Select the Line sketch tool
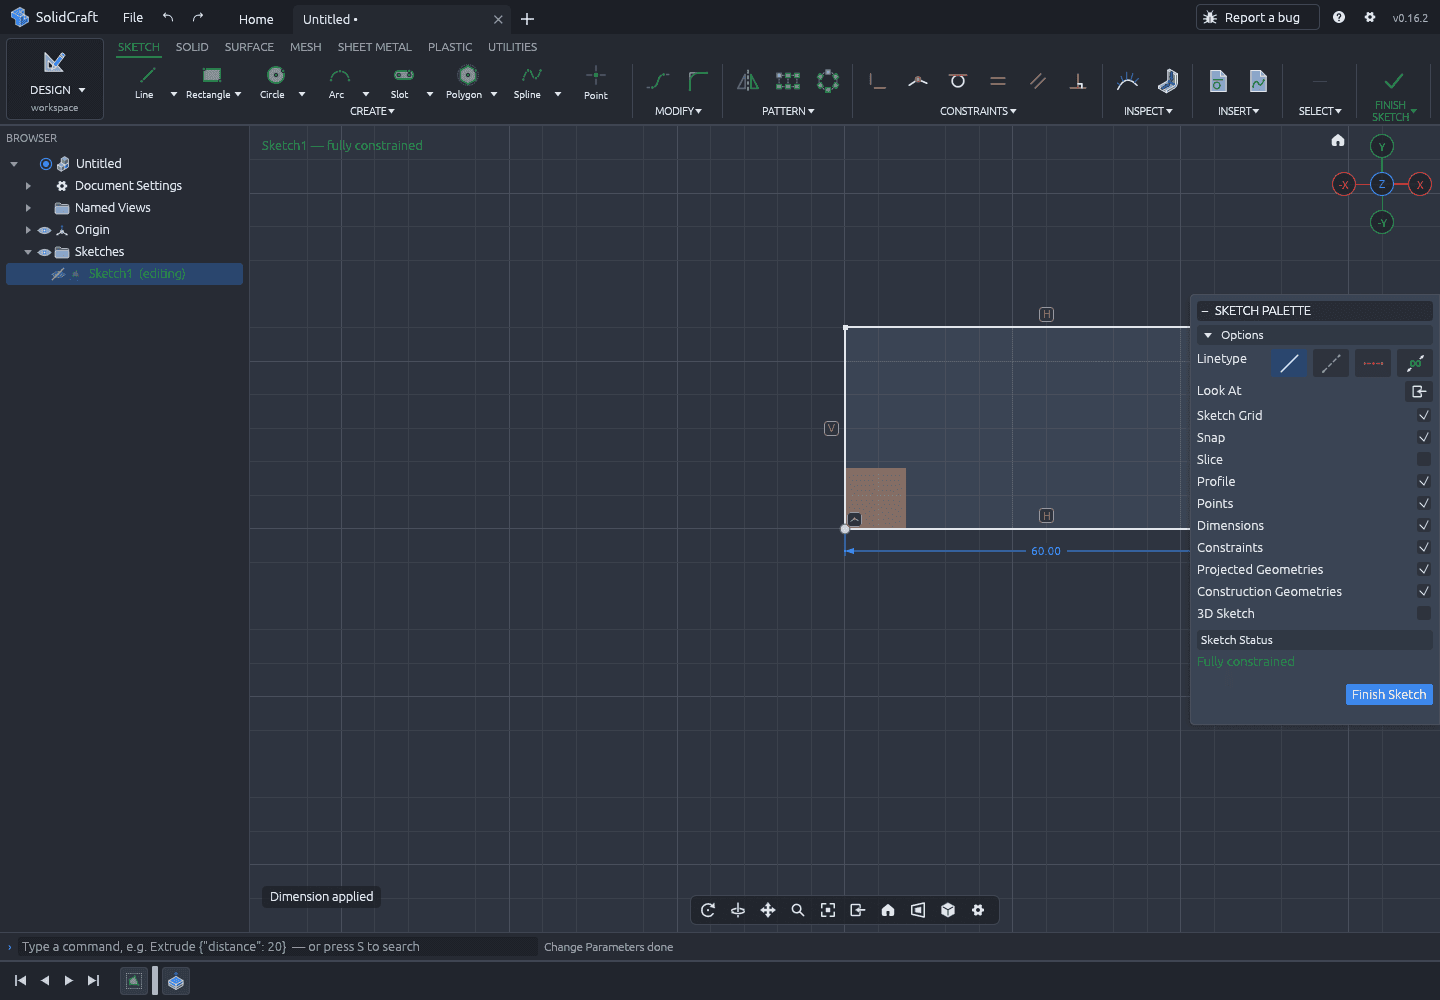Viewport: 1440px width, 1000px height. (146, 82)
